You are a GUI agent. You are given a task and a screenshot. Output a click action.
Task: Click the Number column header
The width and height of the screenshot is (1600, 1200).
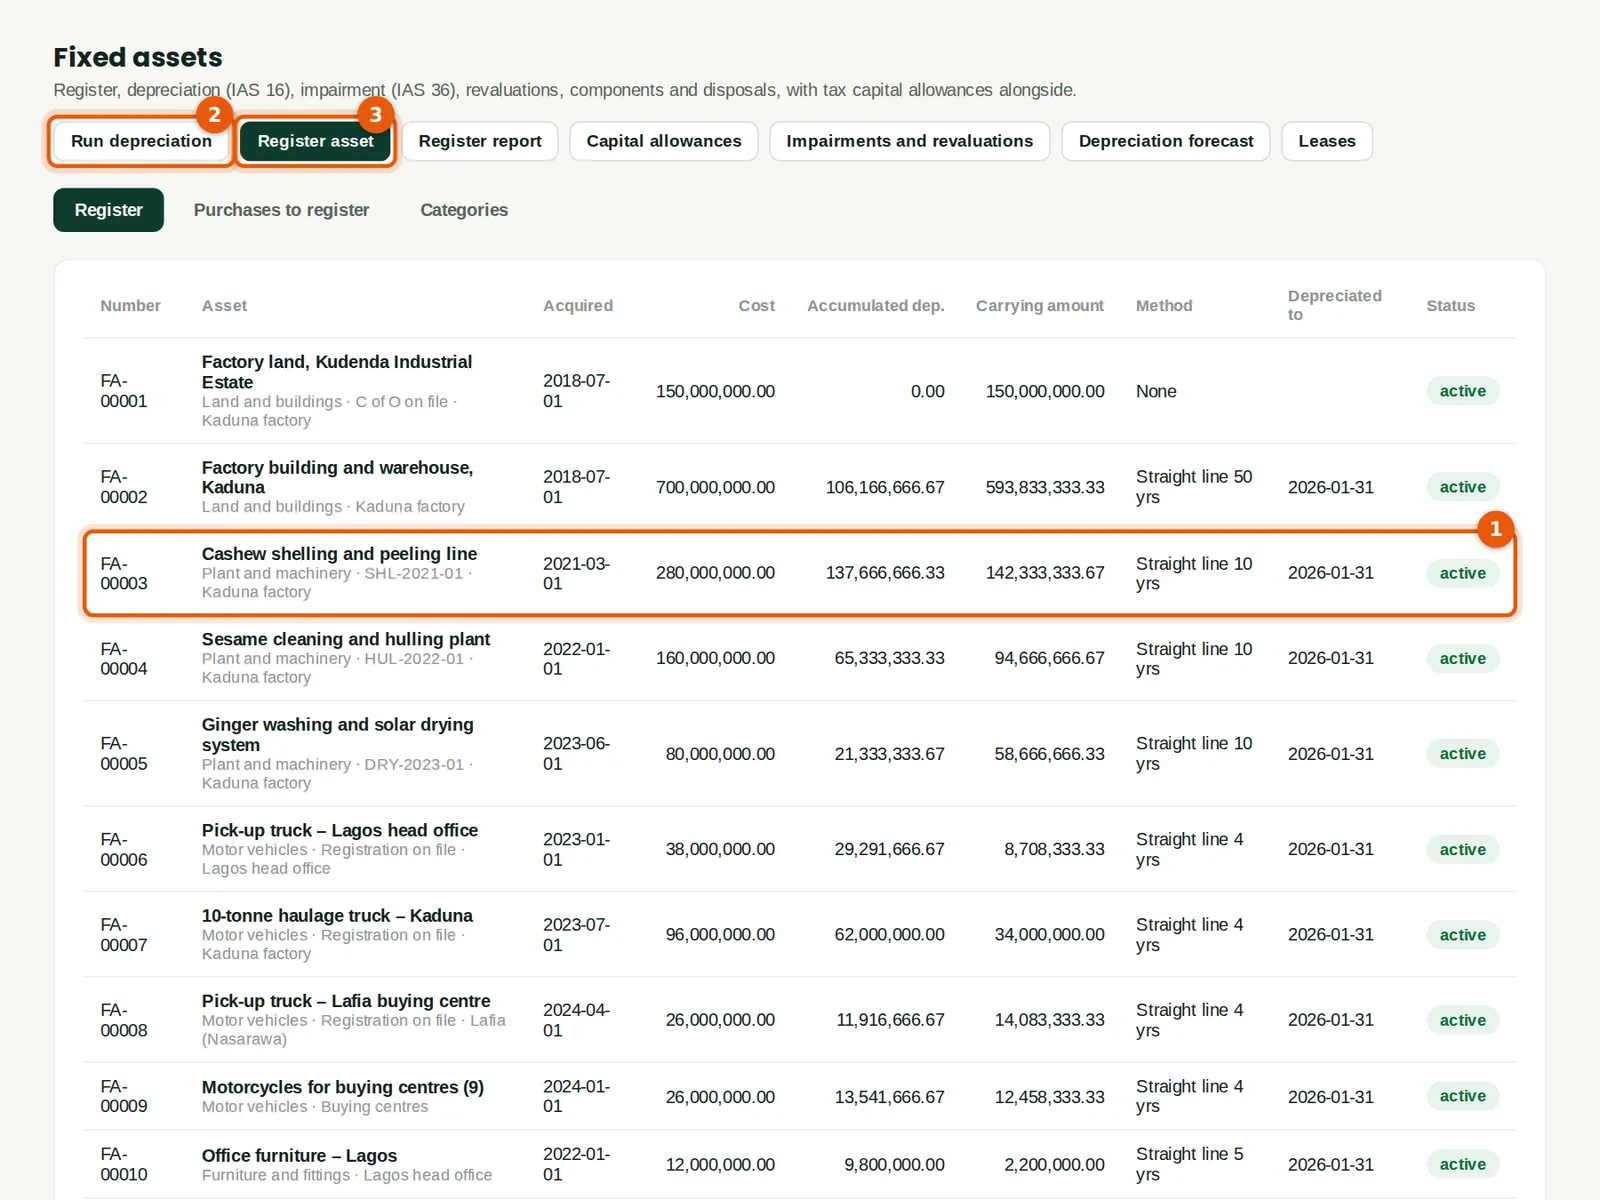pos(130,305)
